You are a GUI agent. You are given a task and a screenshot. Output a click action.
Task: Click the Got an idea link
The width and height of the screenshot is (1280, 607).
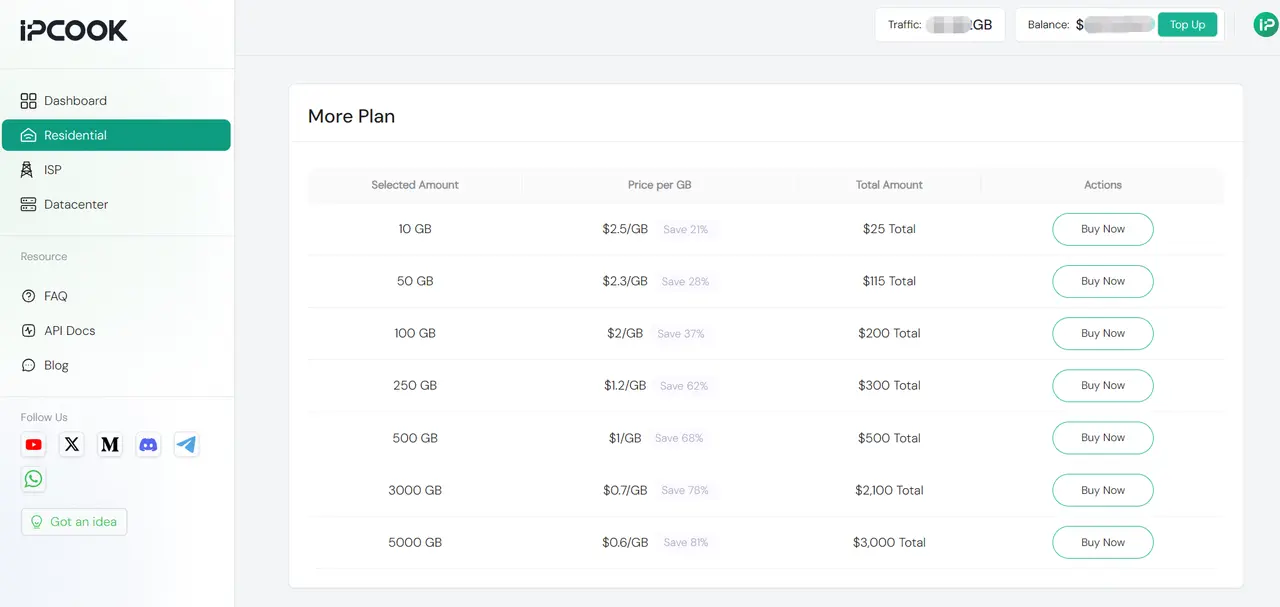click(73, 521)
